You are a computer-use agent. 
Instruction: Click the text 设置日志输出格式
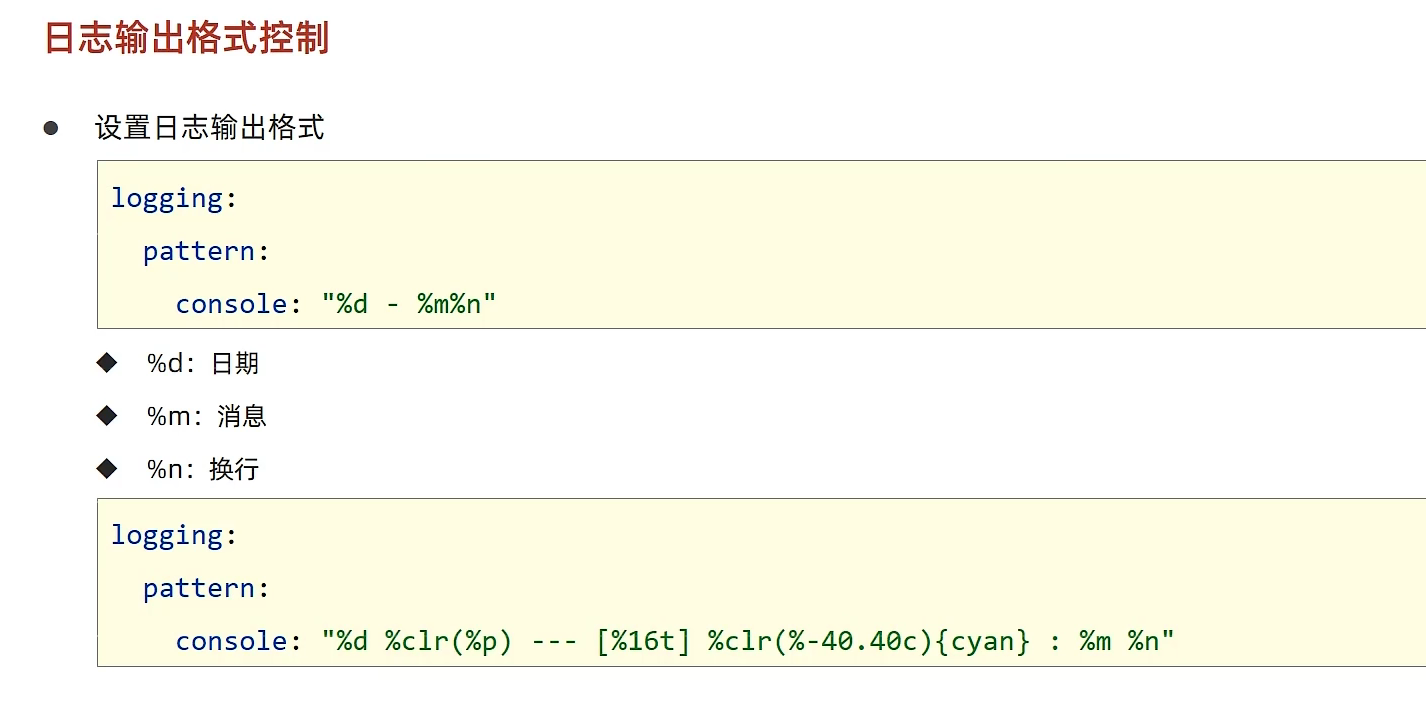pyautogui.click(x=210, y=128)
